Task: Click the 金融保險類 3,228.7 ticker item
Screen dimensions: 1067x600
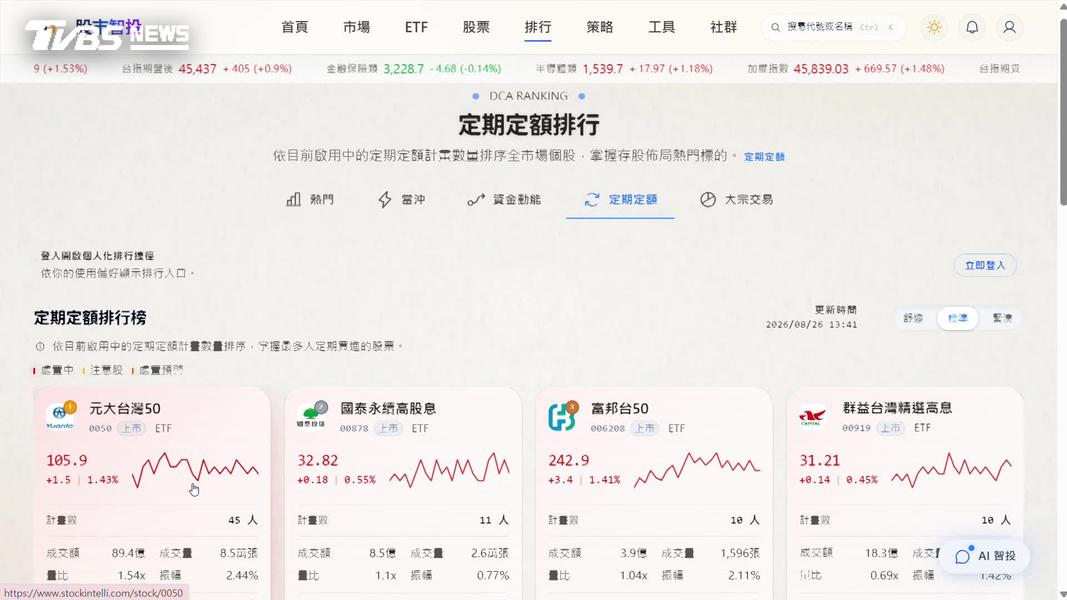Action: (x=414, y=69)
